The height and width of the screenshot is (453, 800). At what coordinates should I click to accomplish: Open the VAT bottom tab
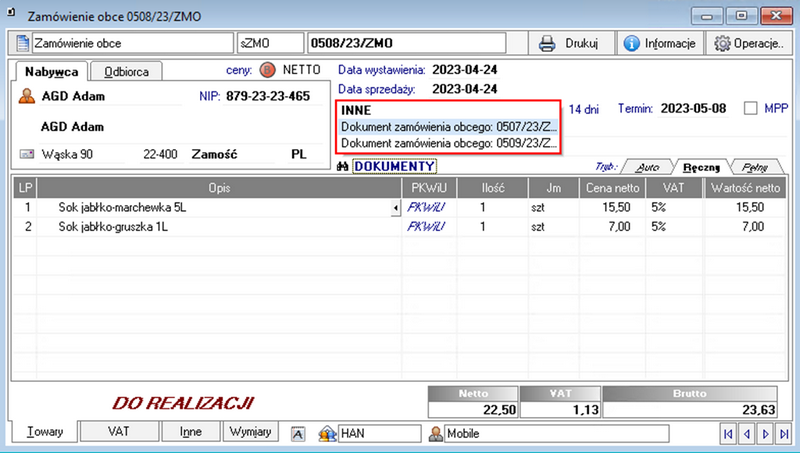point(118,432)
